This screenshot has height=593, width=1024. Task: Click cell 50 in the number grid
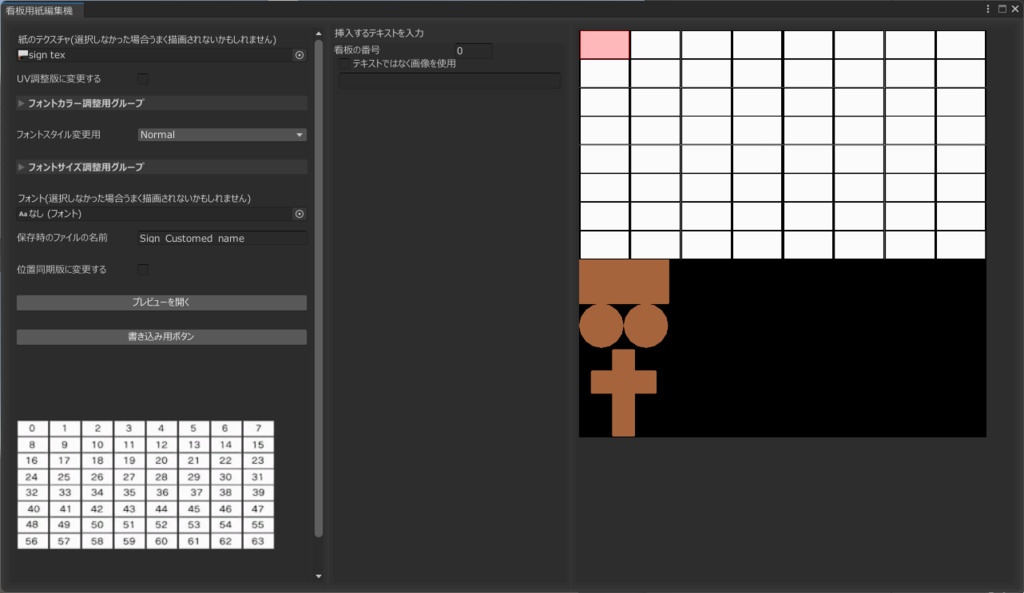point(97,524)
